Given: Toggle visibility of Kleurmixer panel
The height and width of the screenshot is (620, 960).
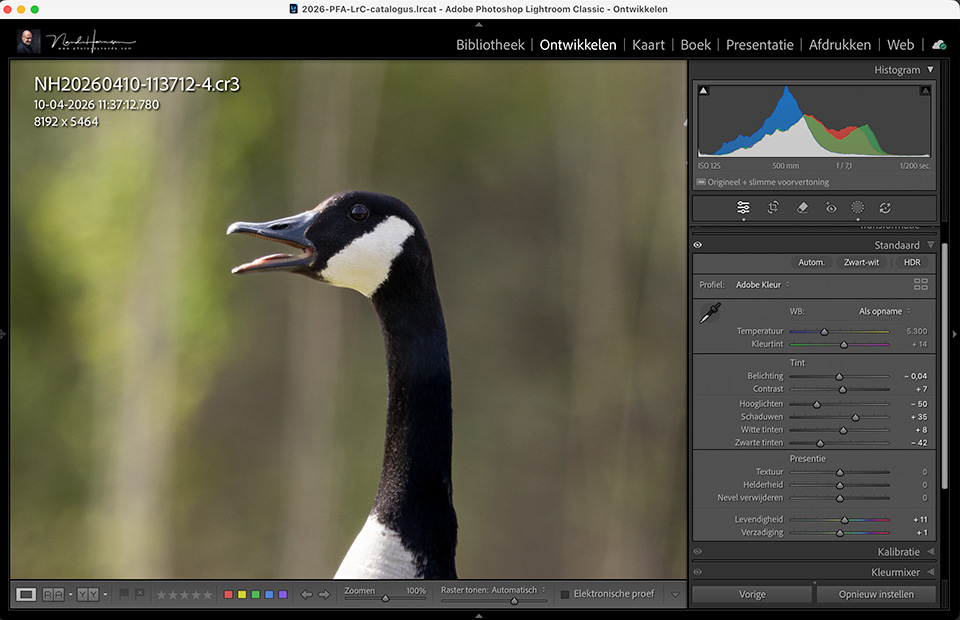Looking at the screenshot, I should pos(697,572).
